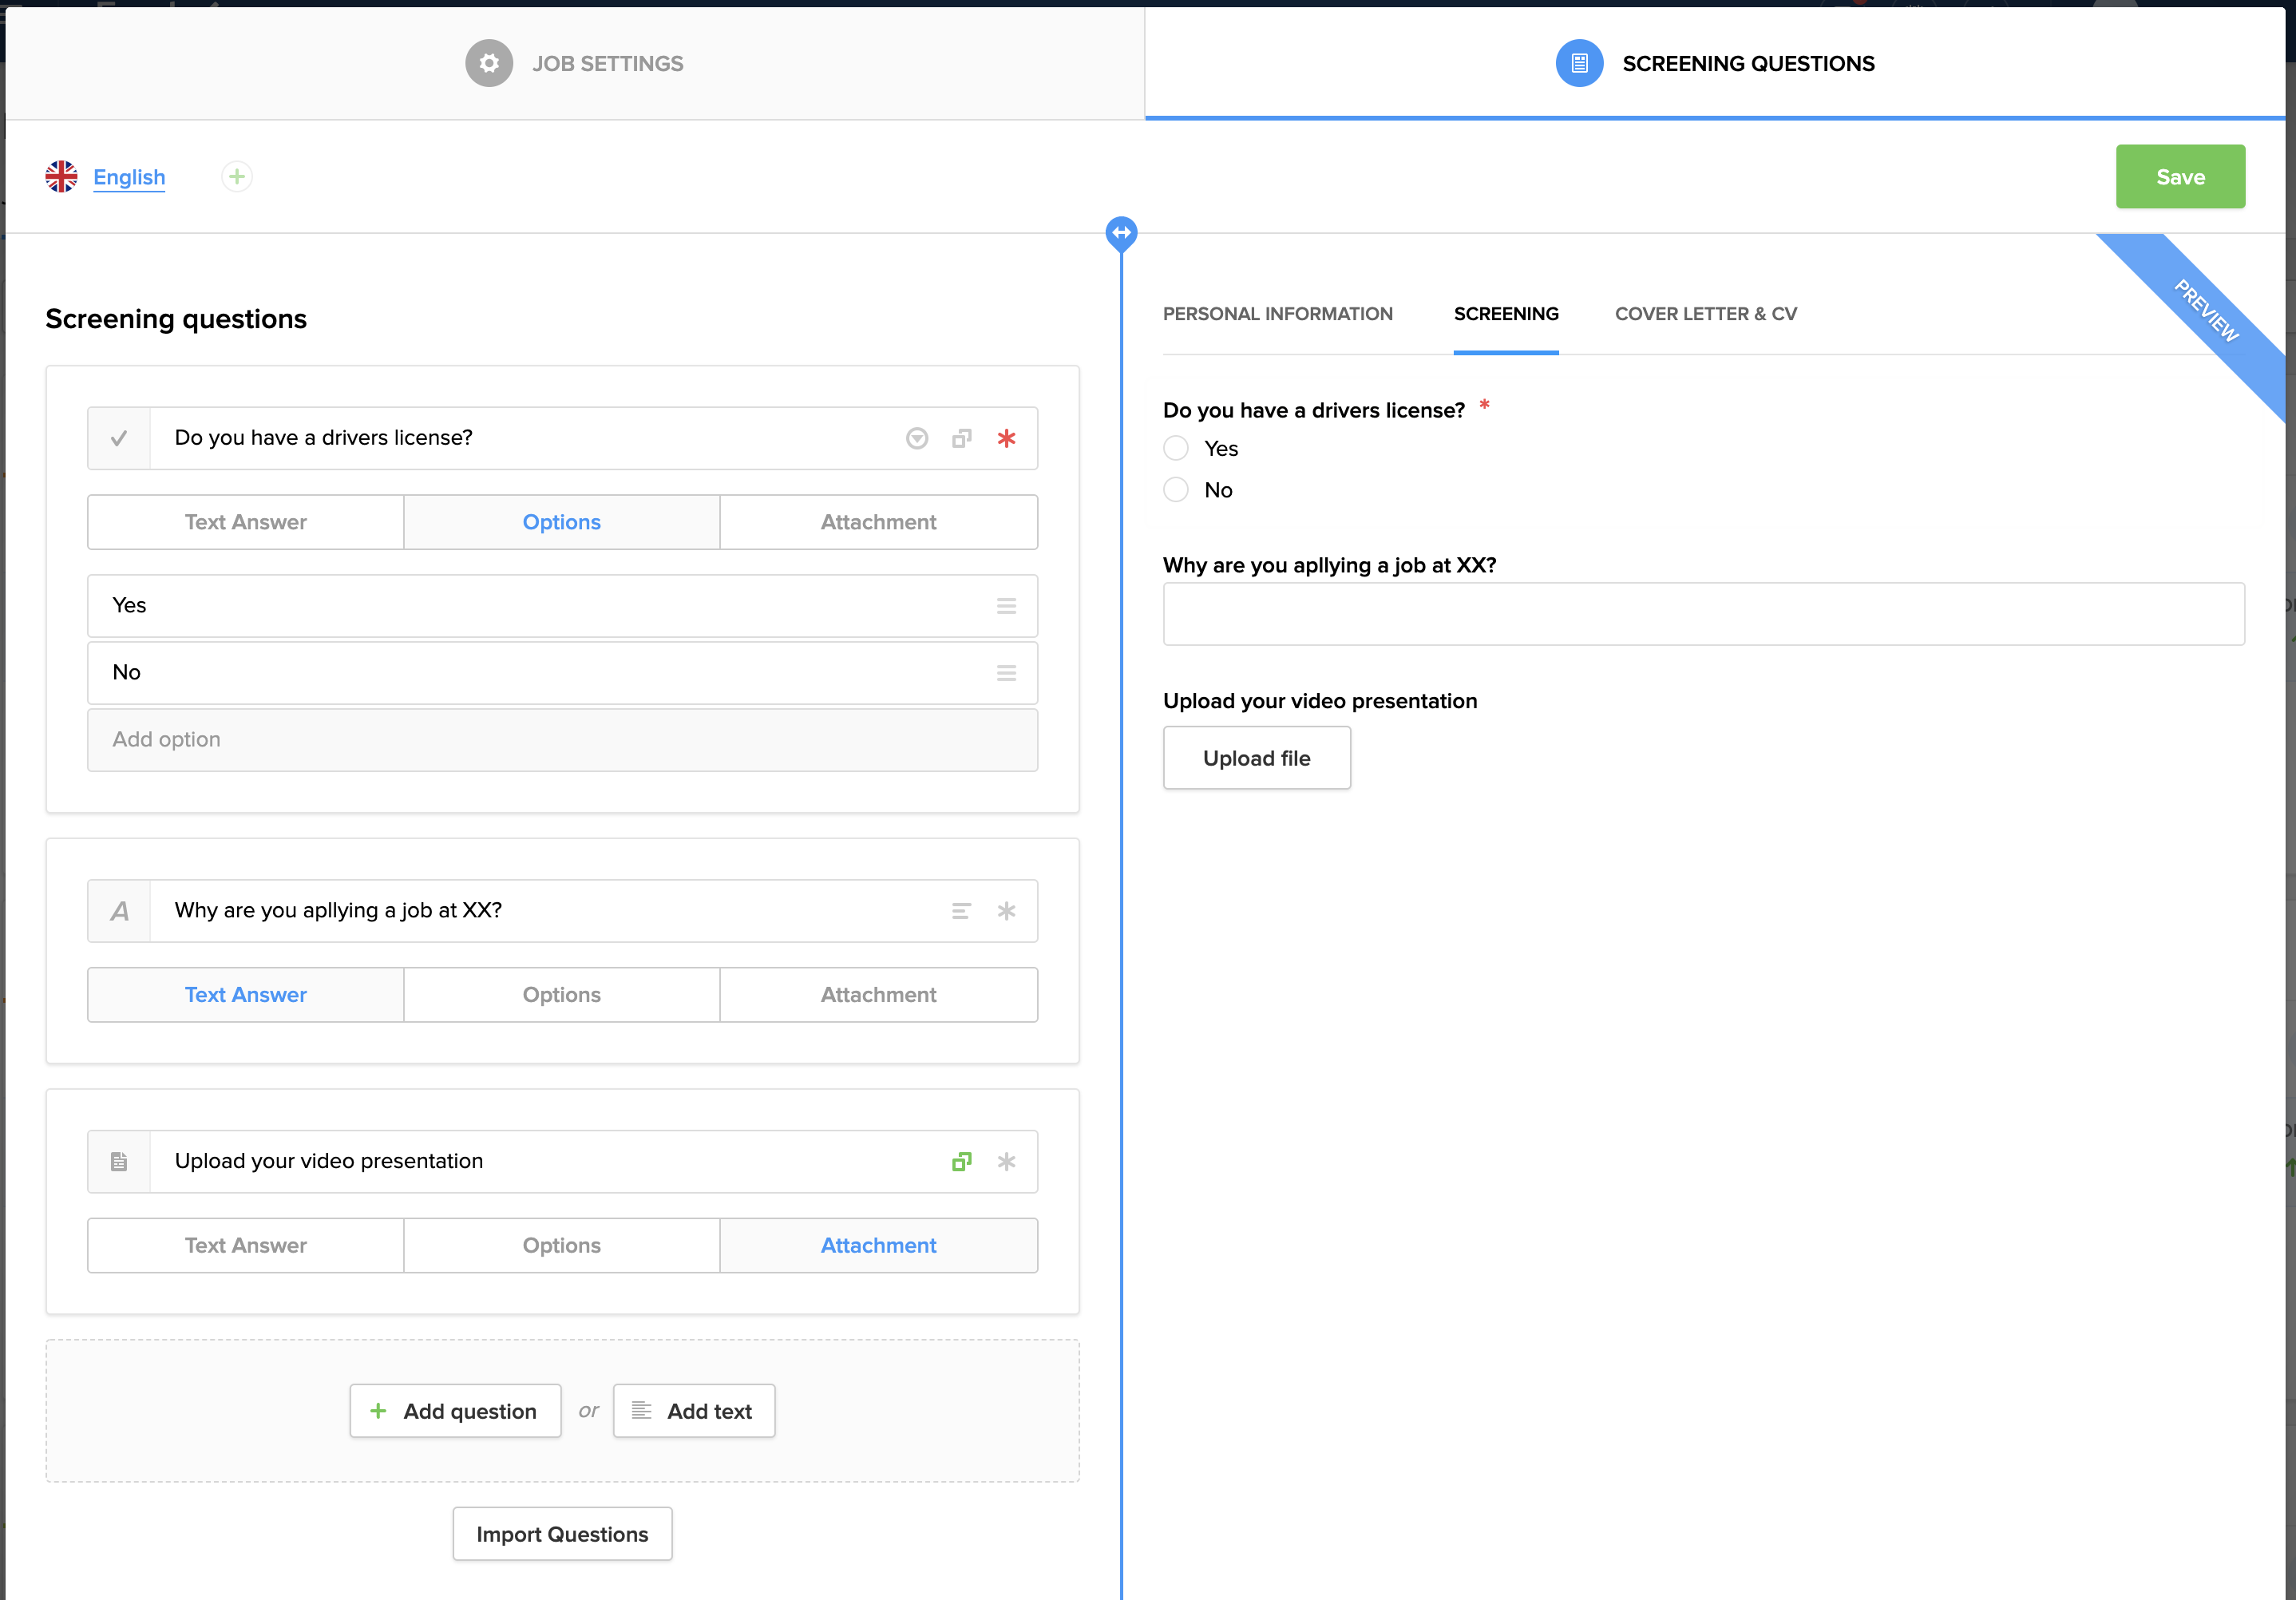This screenshot has height=1600, width=2296.
Task: Open dropdown-style icon on drivers license question
Action: [917, 438]
